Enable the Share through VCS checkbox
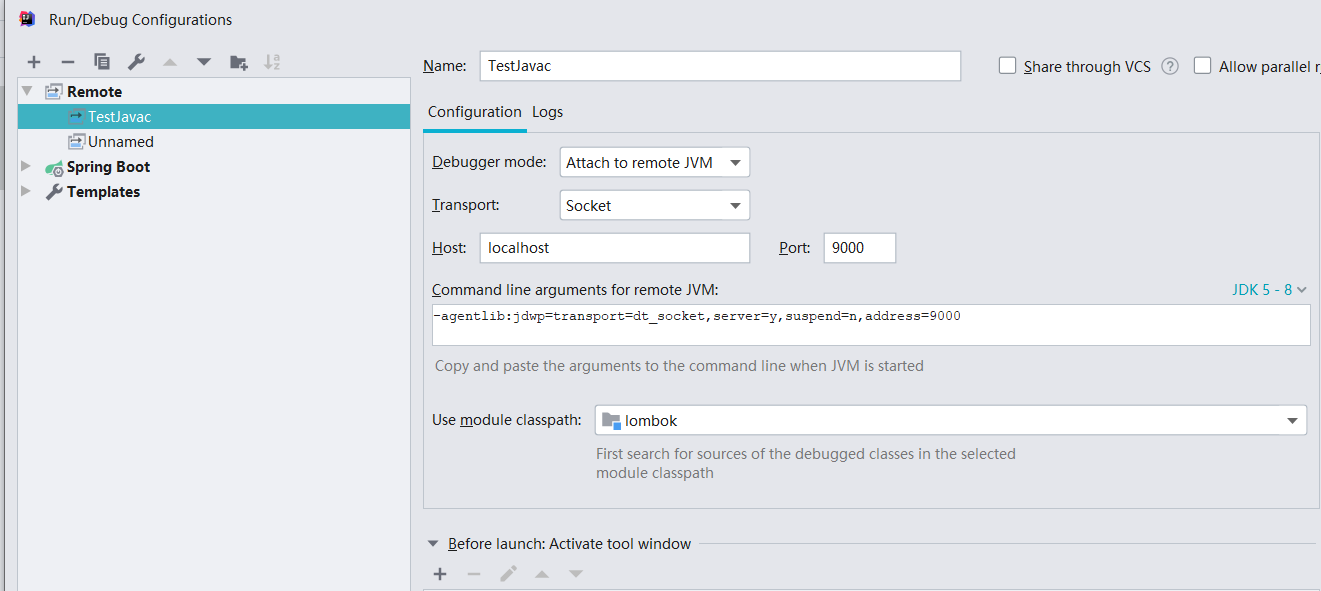 (1008, 66)
